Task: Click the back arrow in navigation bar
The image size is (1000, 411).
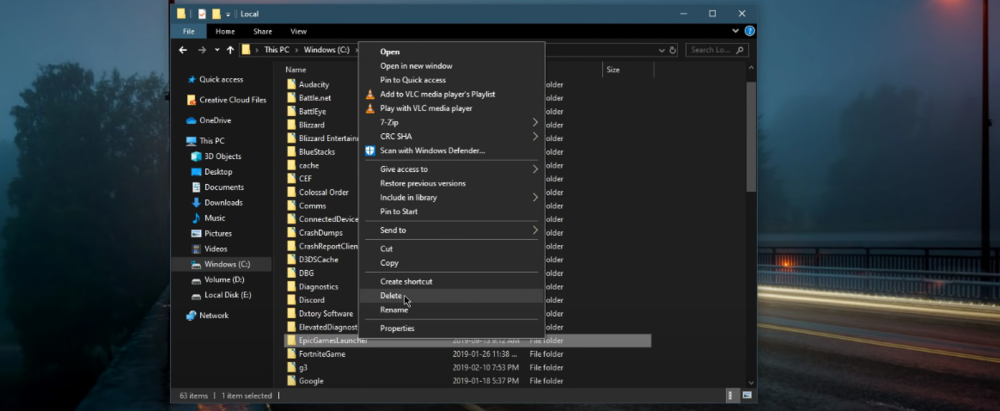Action: [182, 49]
